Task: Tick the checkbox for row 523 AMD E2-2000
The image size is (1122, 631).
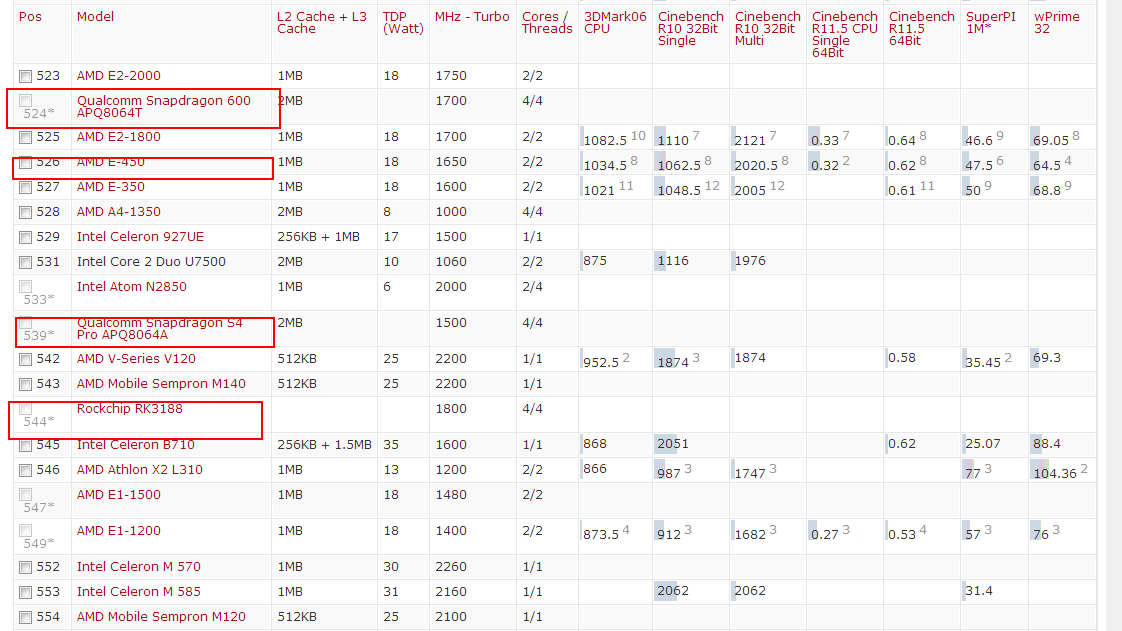Action: coord(26,76)
